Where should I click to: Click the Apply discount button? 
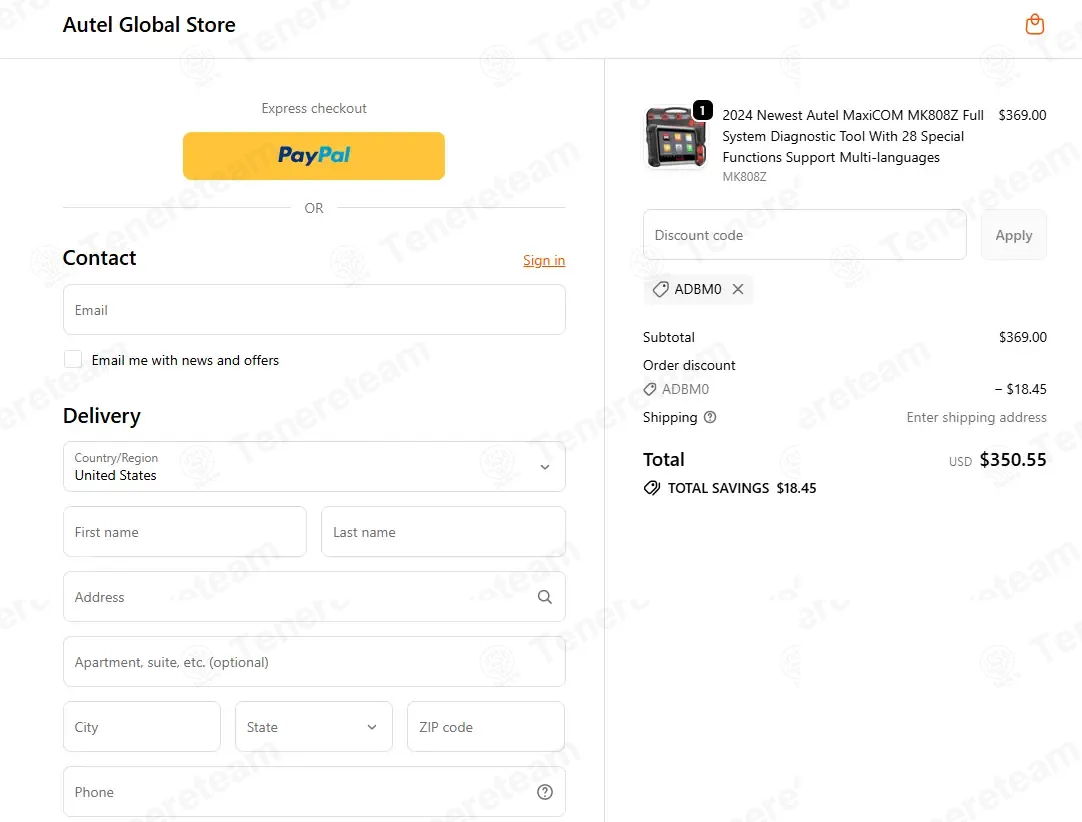point(1013,235)
